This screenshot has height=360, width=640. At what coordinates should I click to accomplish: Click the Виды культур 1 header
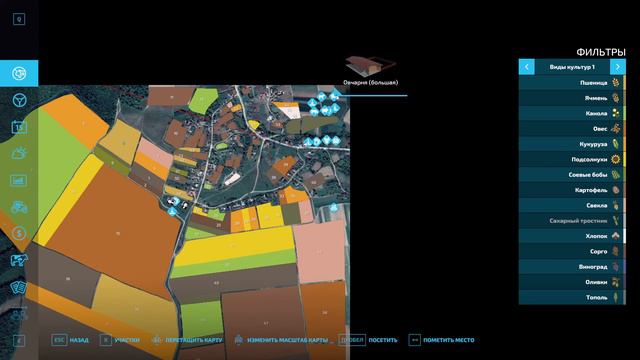(x=572, y=67)
